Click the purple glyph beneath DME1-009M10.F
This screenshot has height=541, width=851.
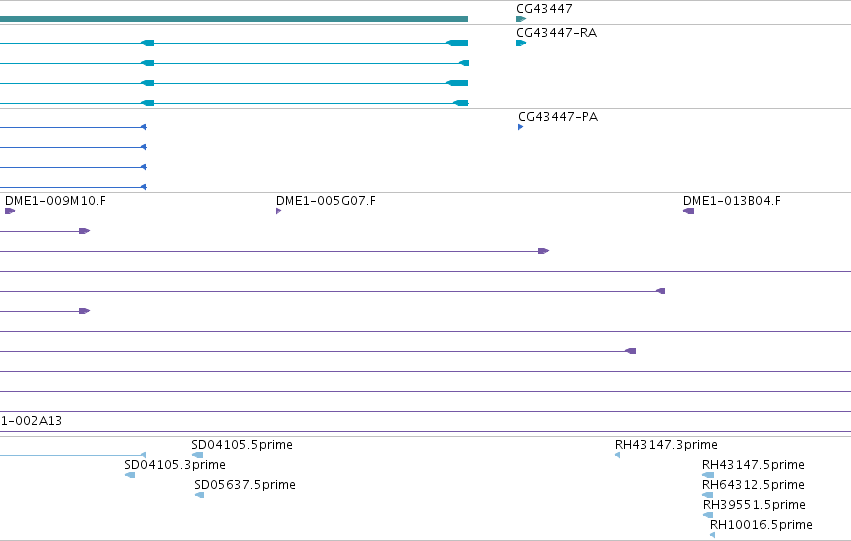pos(10,211)
